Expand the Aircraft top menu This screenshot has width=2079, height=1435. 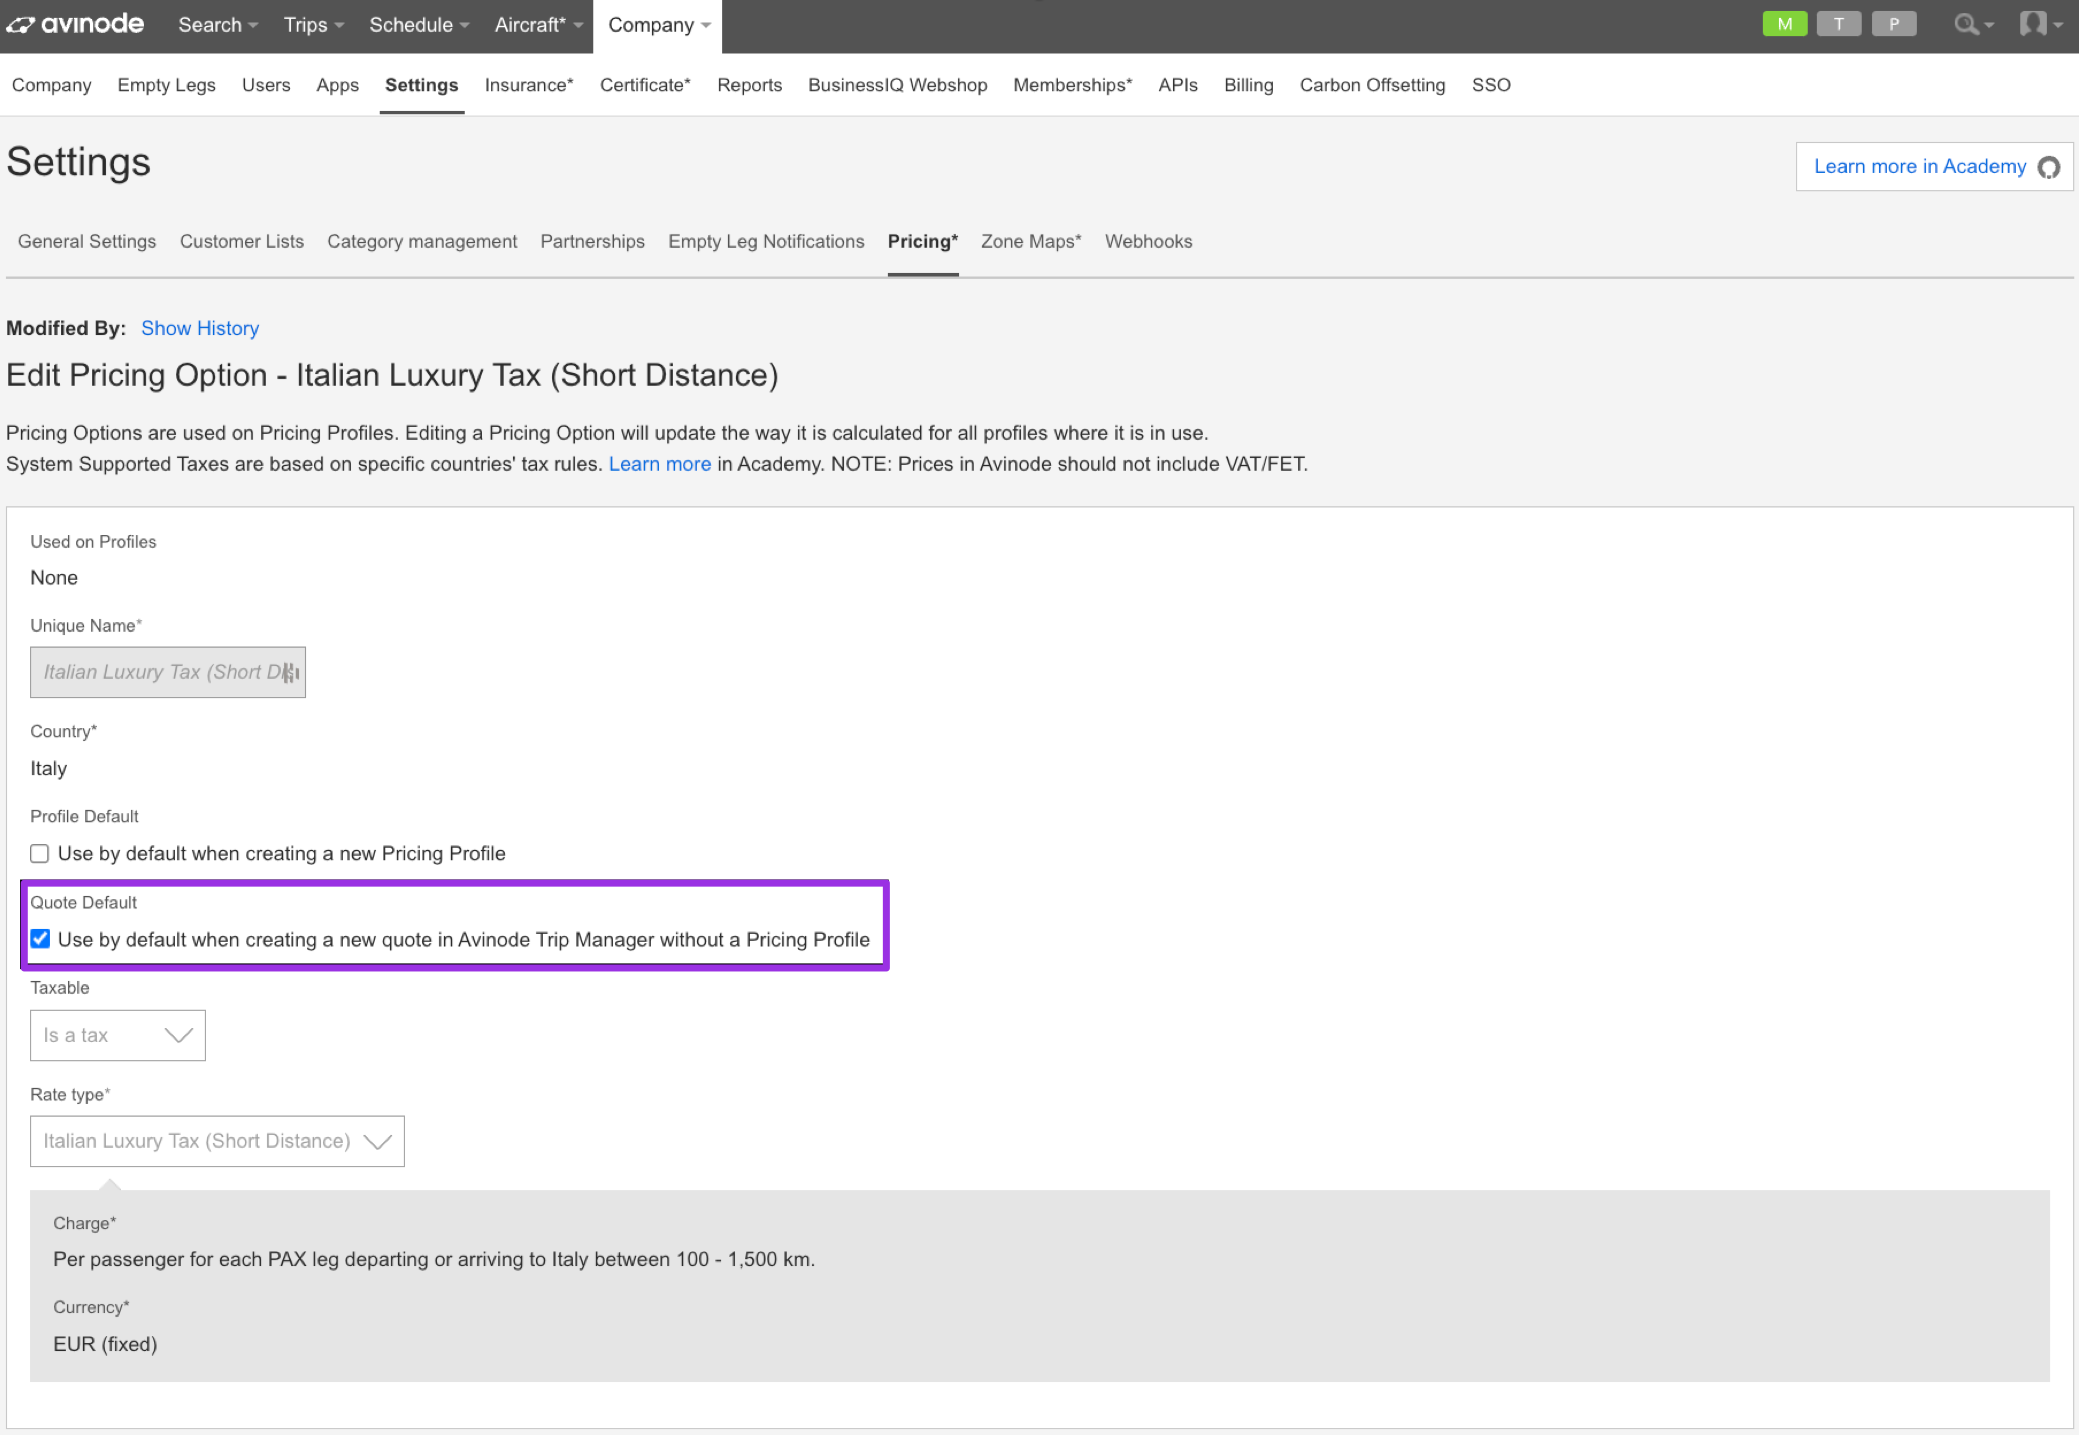point(539,25)
